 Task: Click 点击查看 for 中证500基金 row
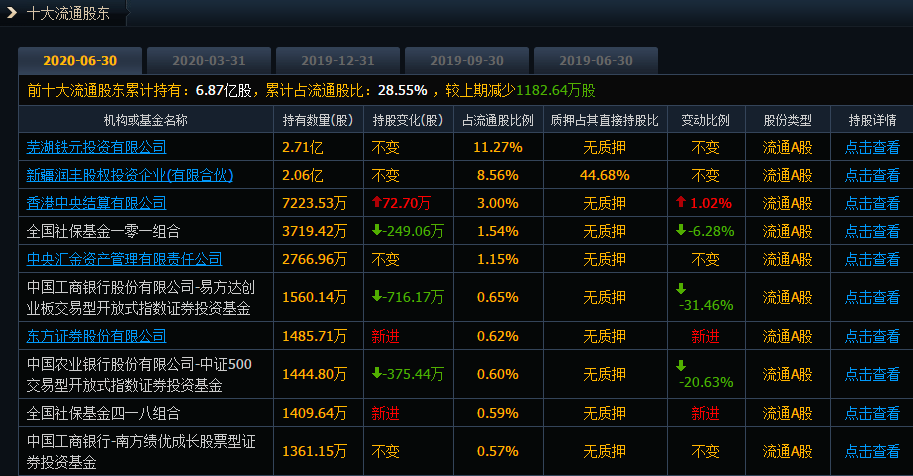tap(872, 374)
